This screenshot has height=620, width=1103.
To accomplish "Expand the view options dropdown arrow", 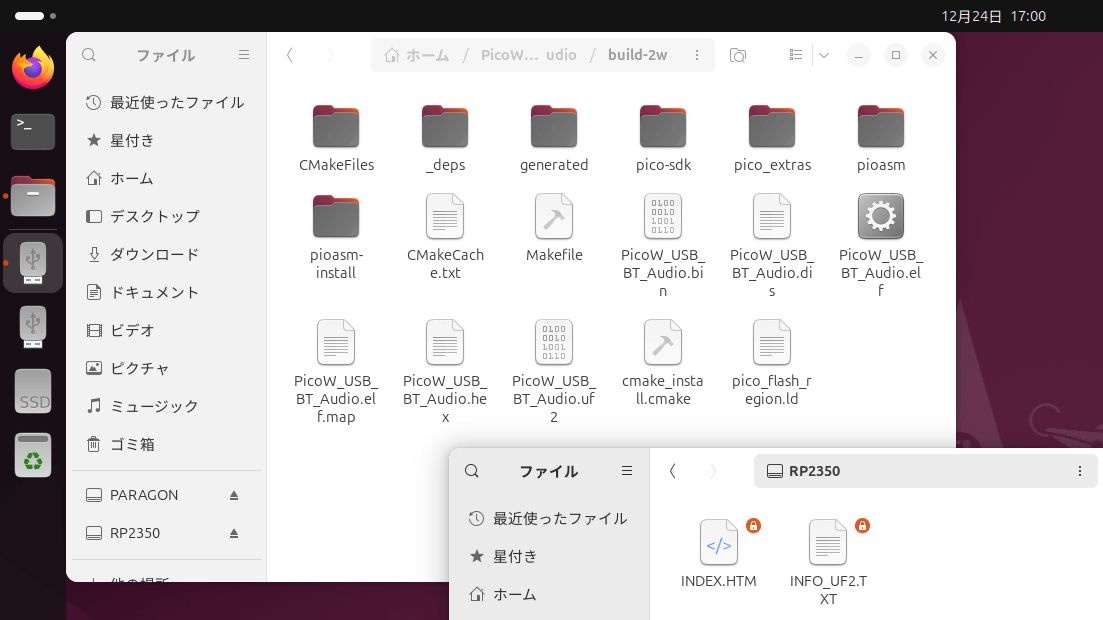I will click(824, 55).
